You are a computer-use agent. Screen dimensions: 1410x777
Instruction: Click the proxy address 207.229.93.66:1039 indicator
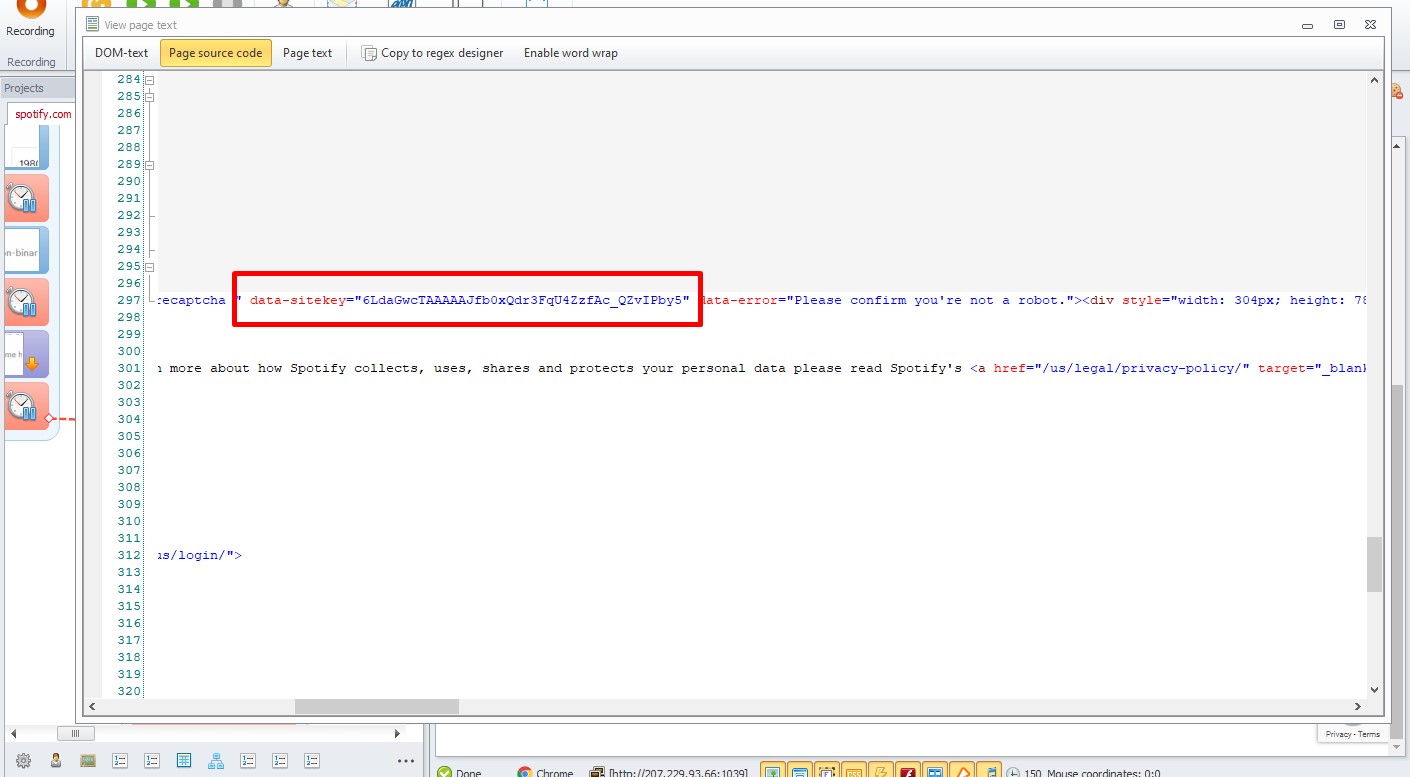click(676, 773)
